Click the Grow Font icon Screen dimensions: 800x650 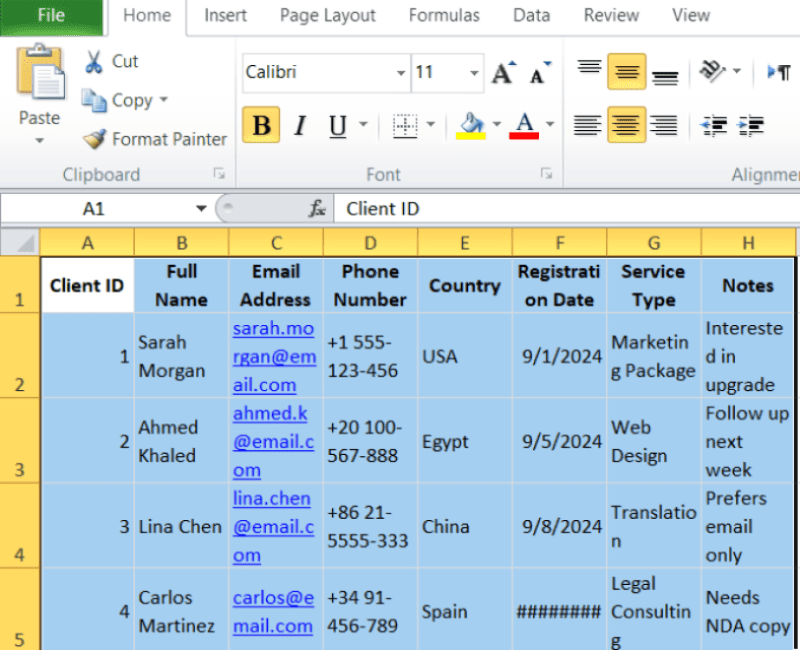point(504,73)
